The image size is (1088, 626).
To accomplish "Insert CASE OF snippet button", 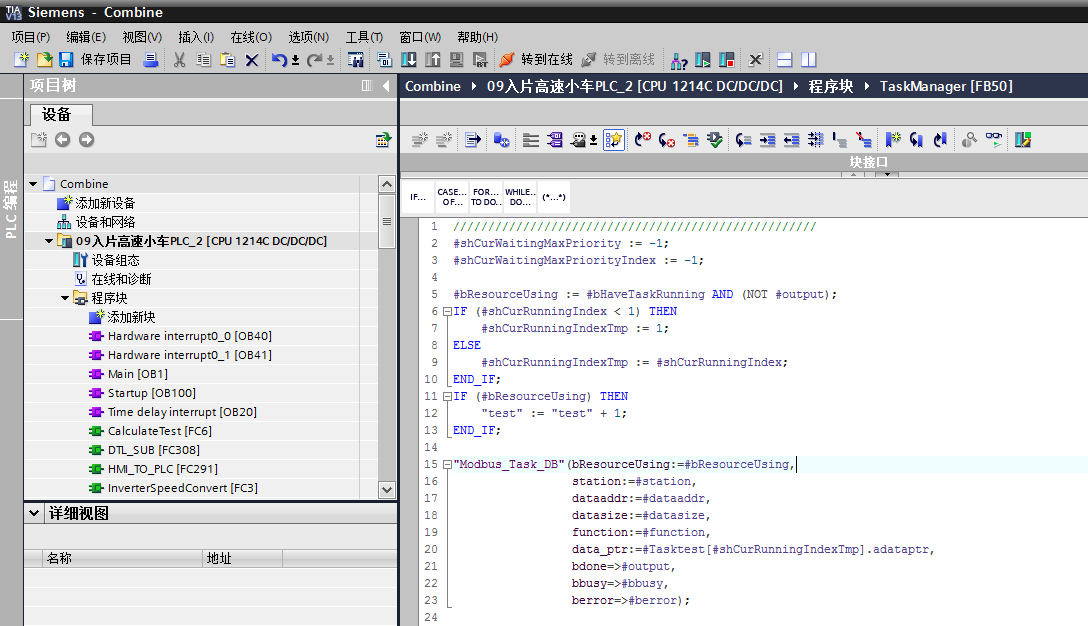I will tap(451, 197).
